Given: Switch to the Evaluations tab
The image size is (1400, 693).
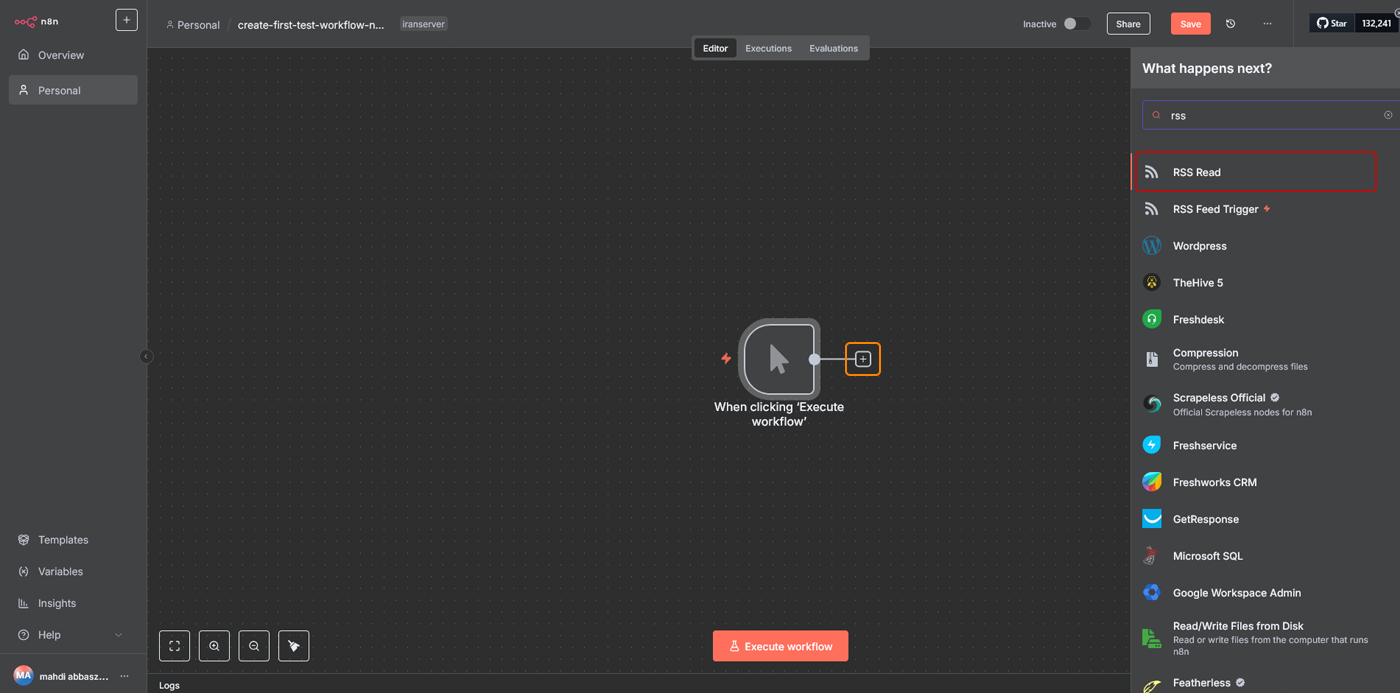Looking at the screenshot, I should (833, 48).
